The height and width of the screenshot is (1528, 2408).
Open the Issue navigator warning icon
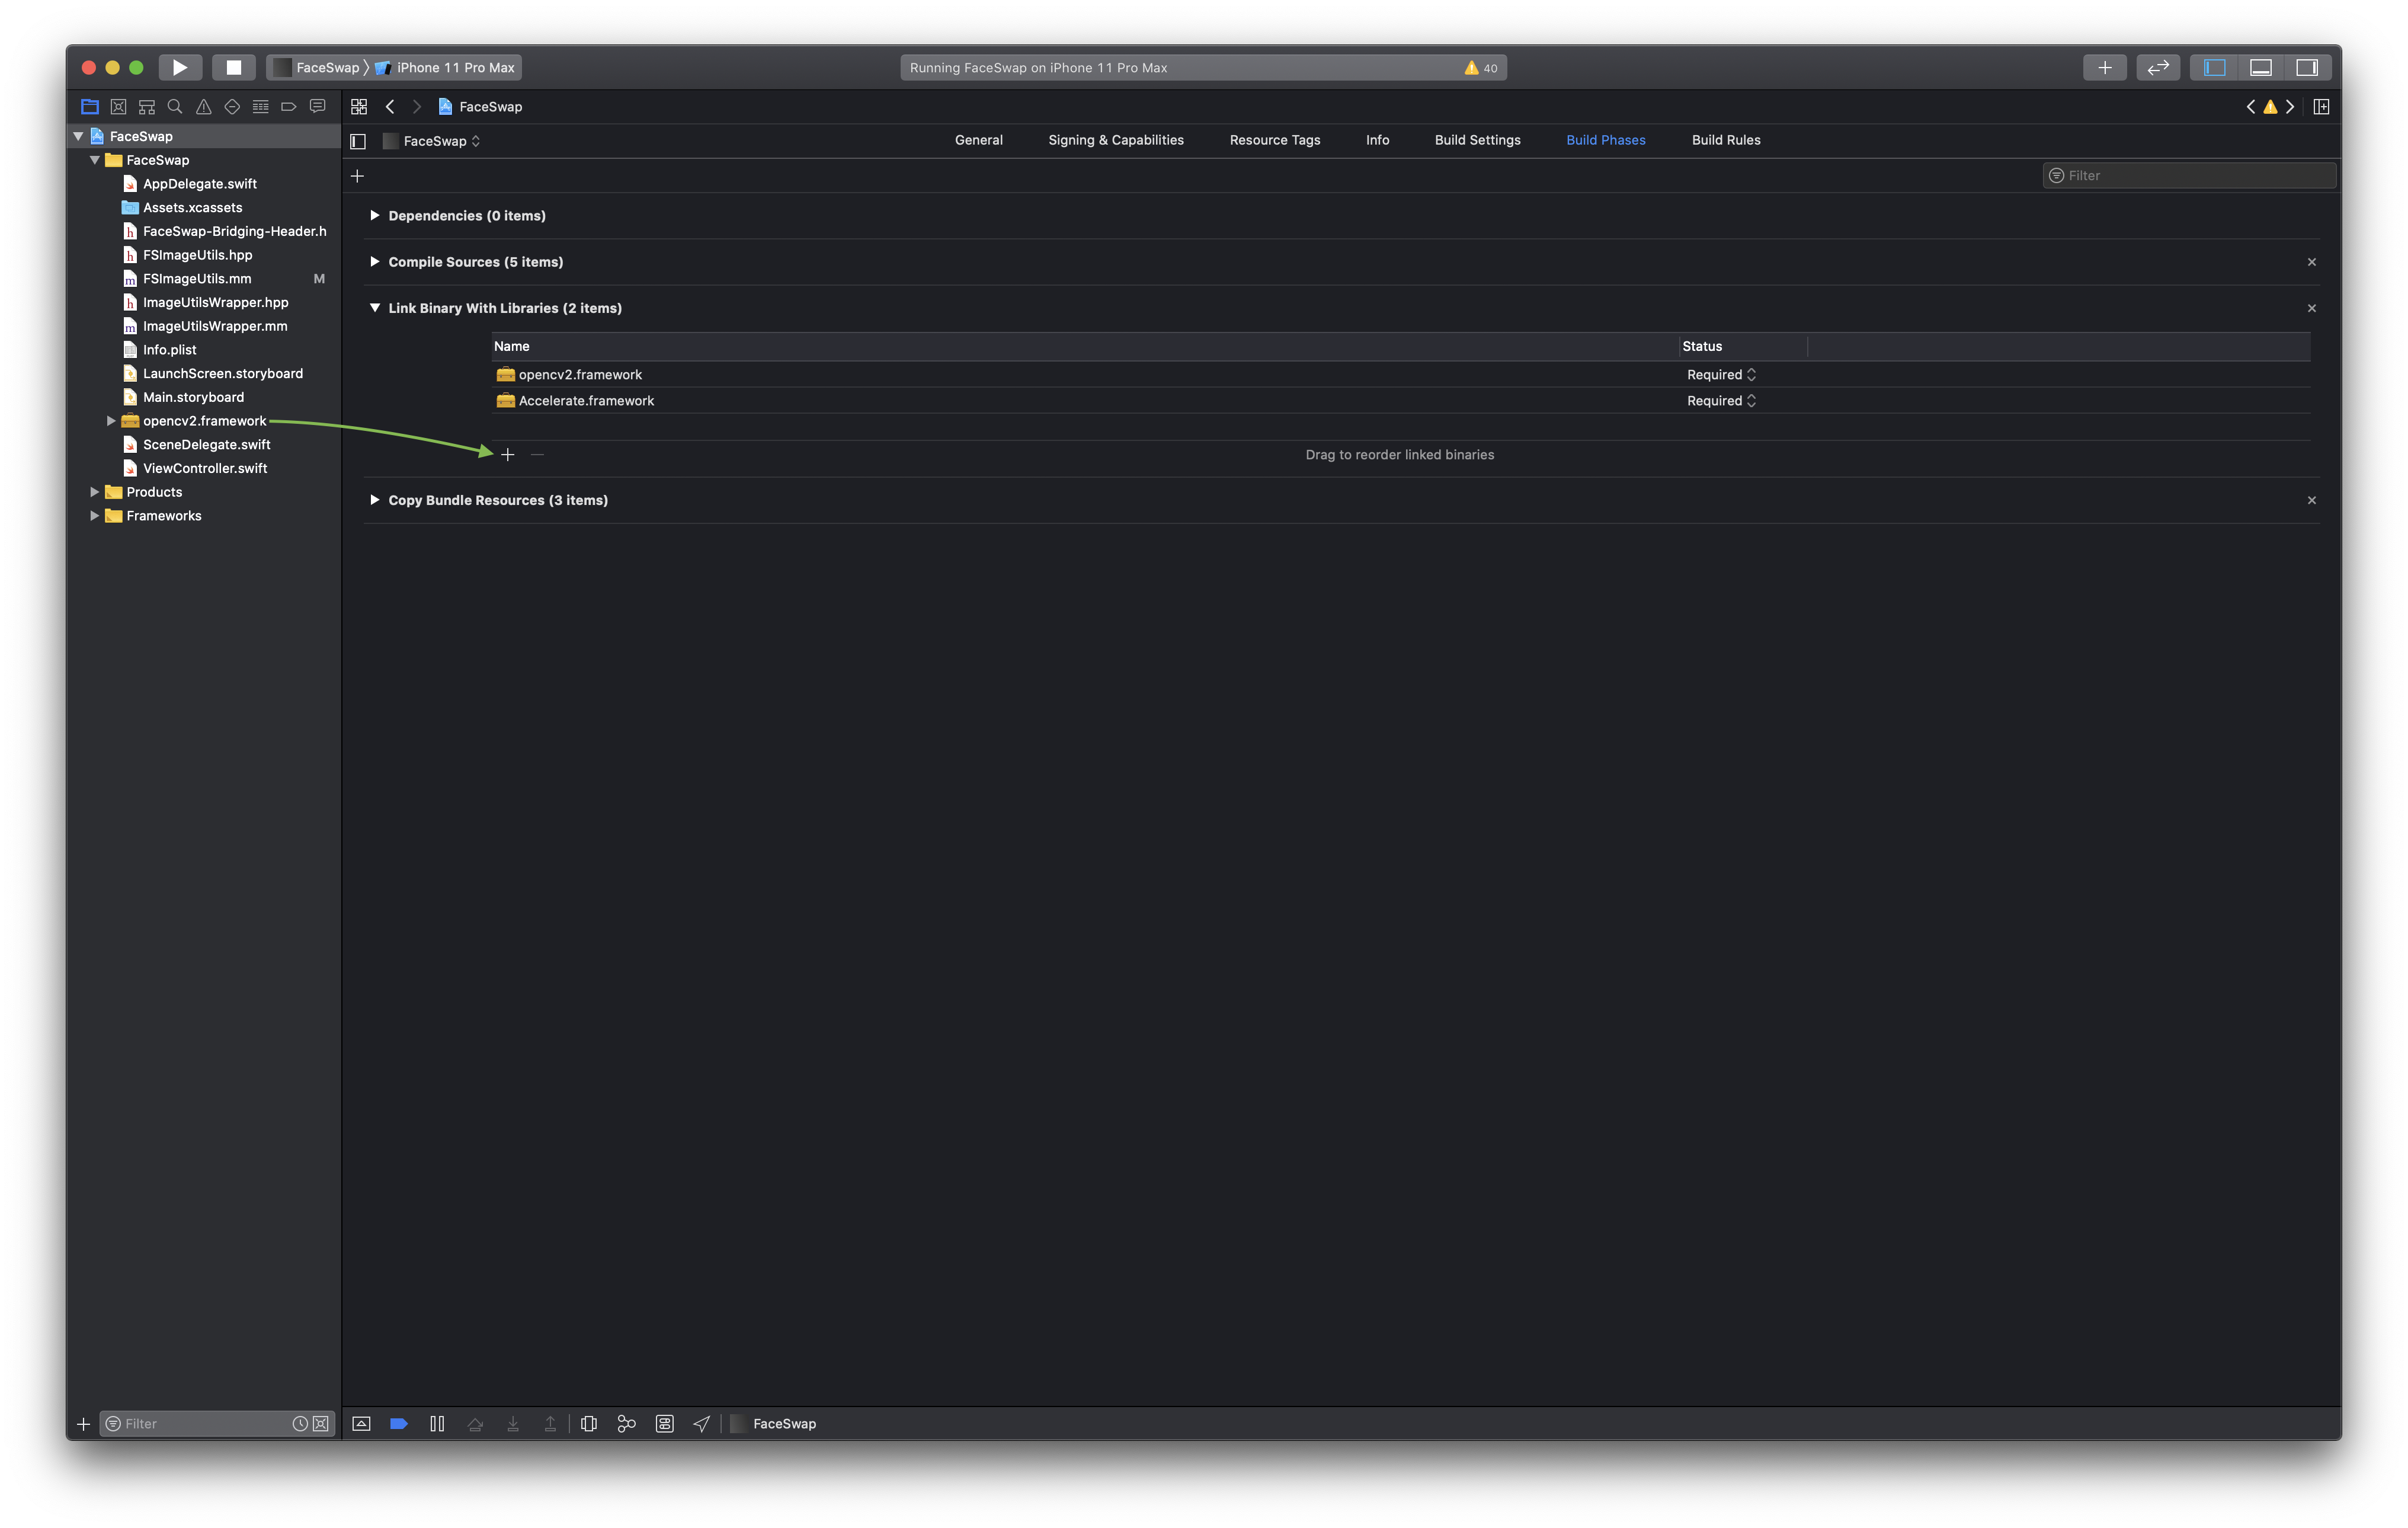(x=204, y=106)
